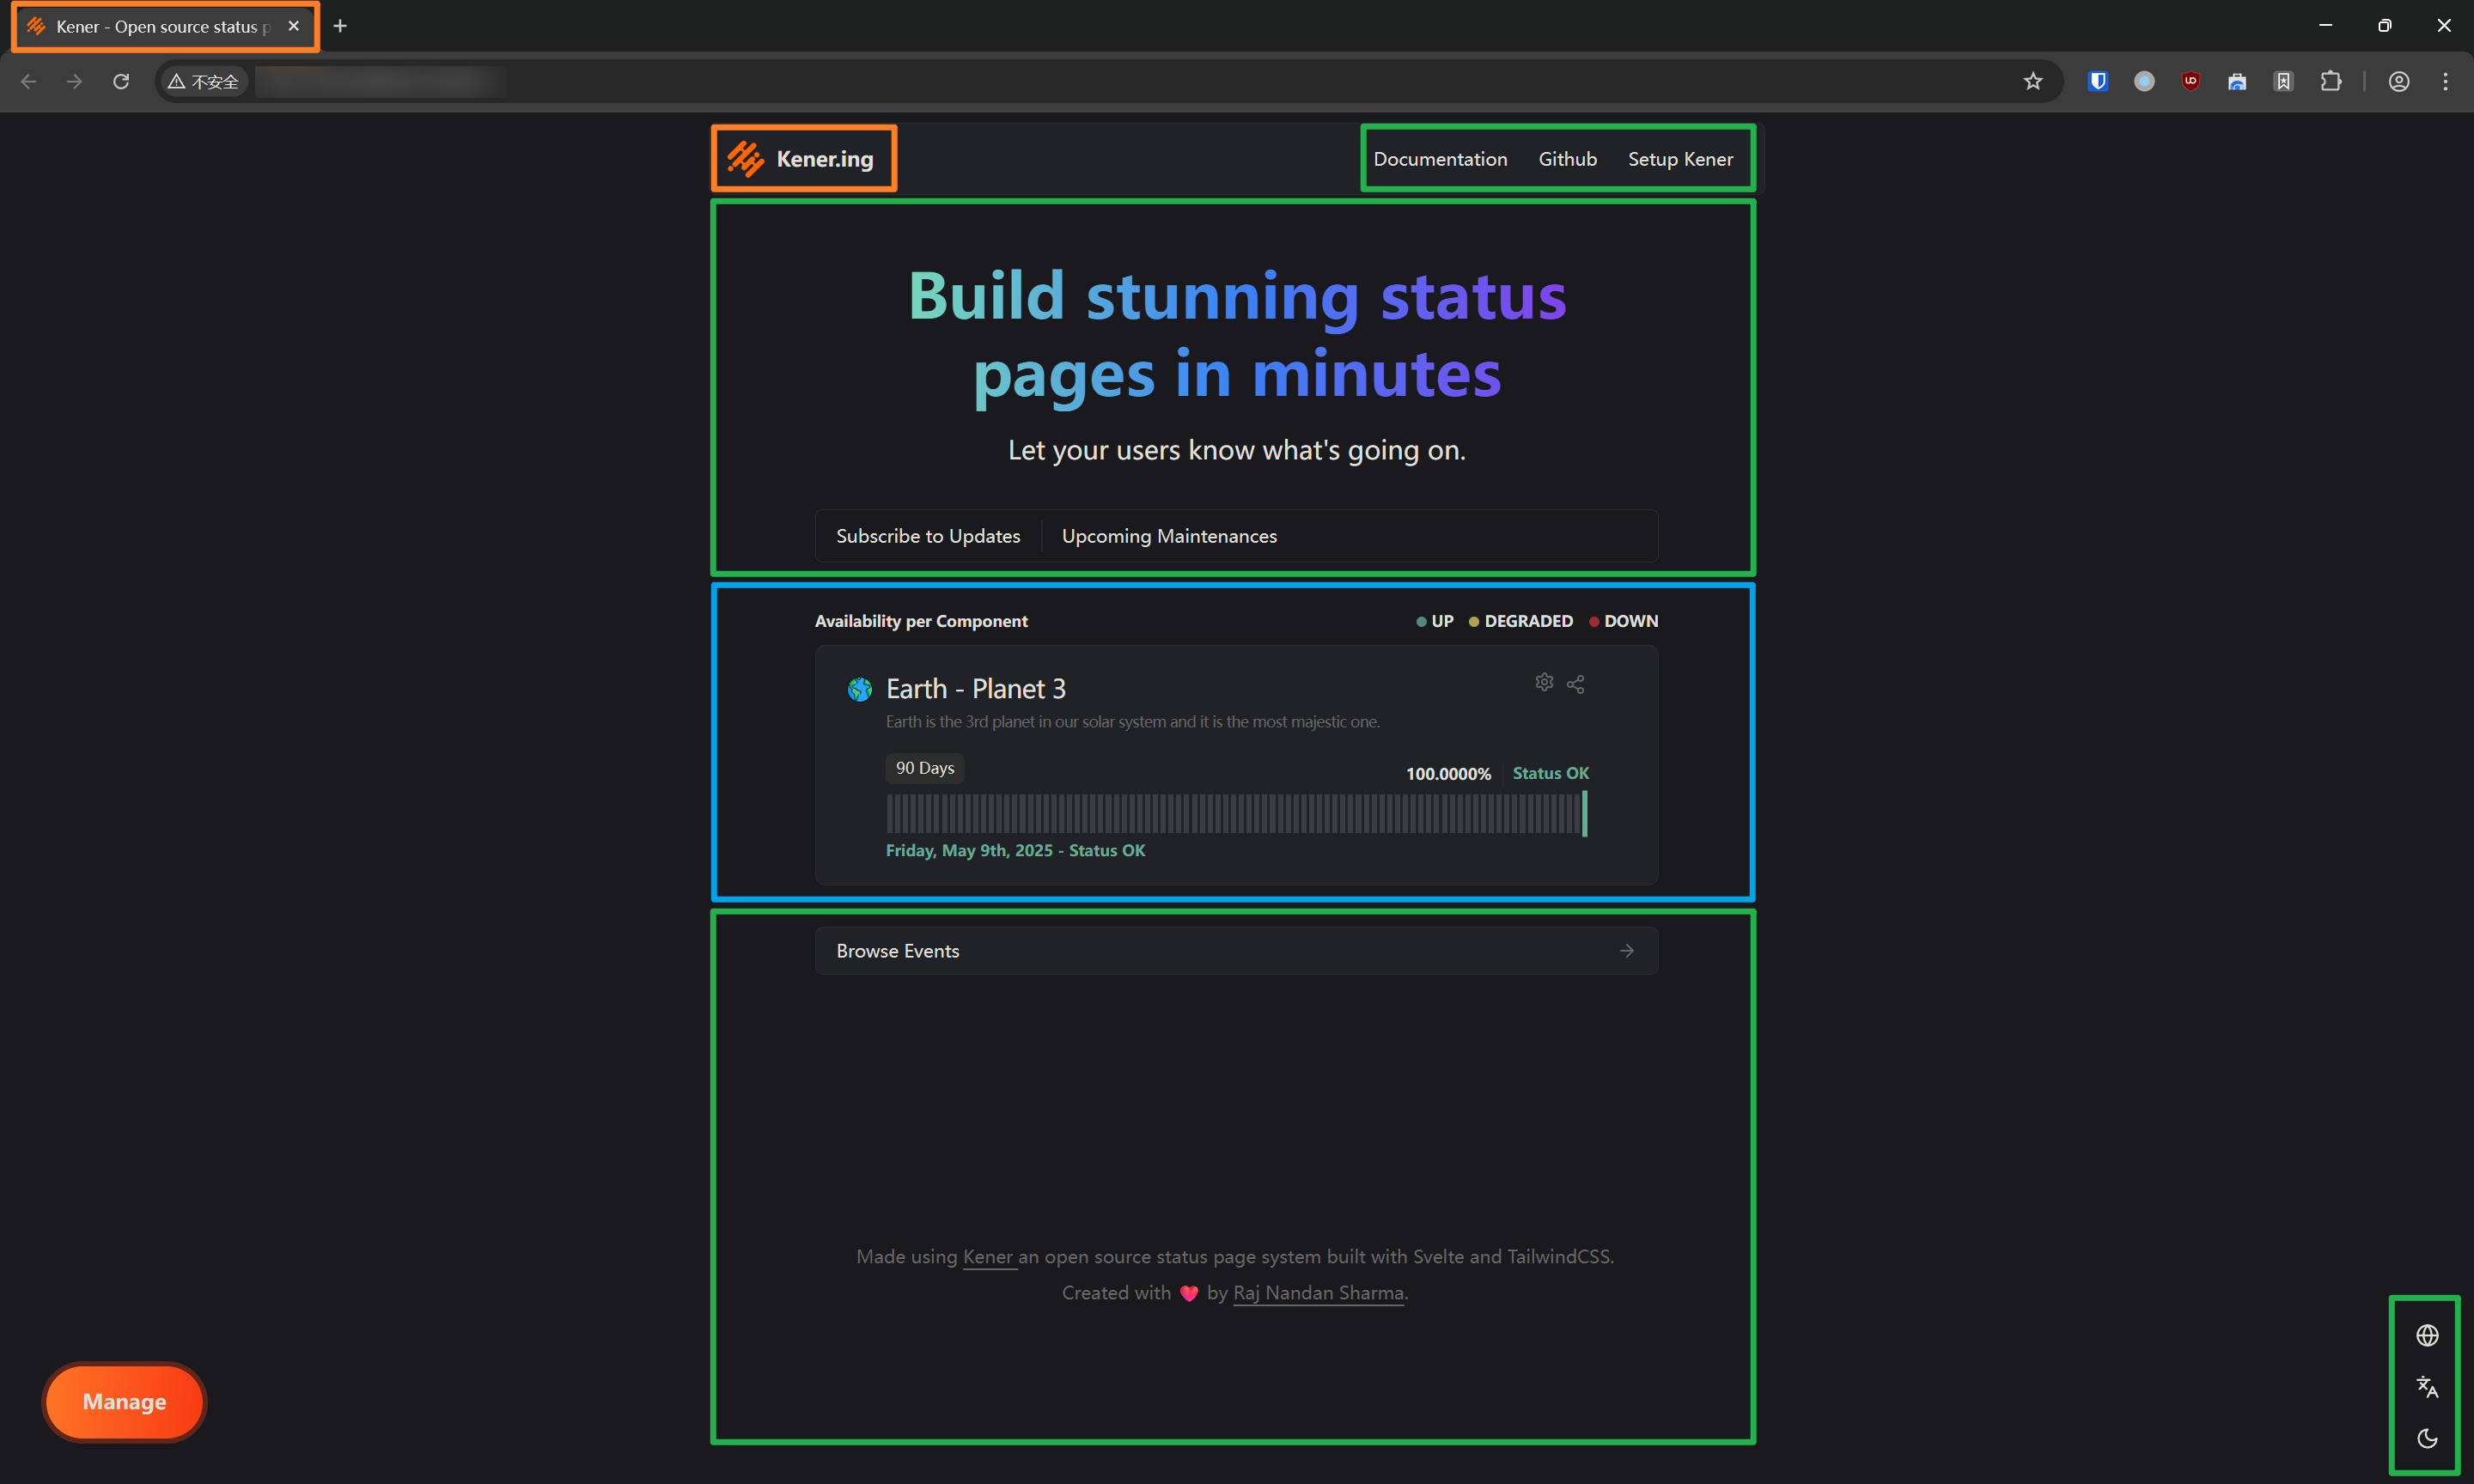Open the Github link

(x=1567, y=159)
